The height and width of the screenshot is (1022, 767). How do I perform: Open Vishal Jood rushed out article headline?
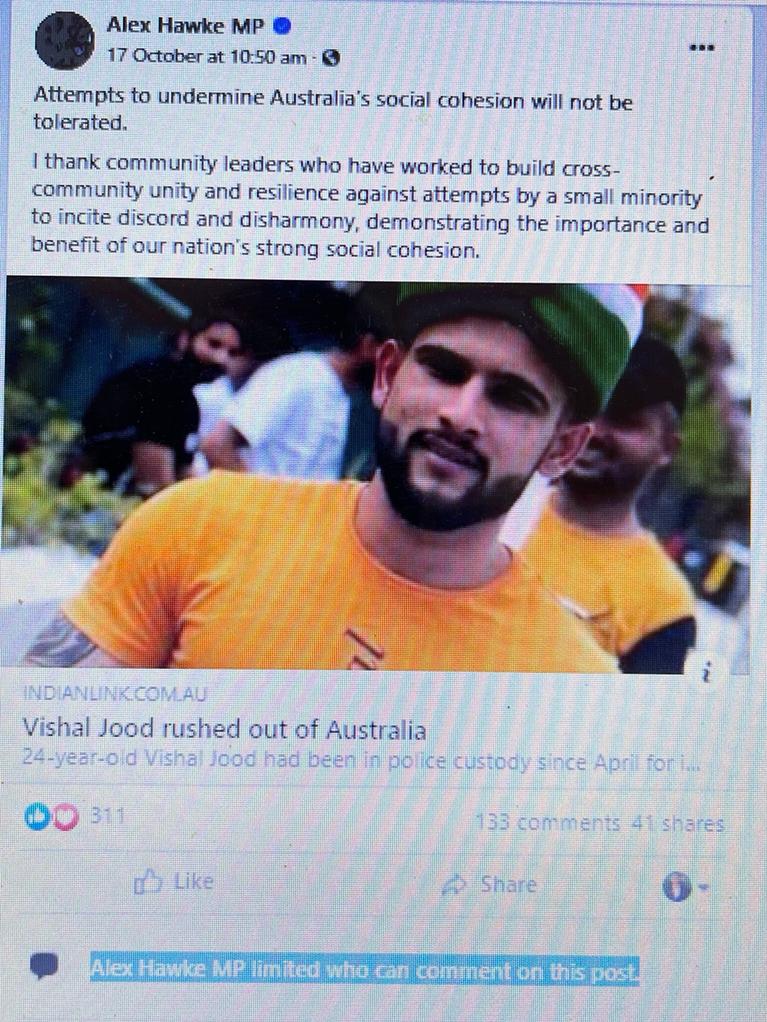(x=224, y=729)
